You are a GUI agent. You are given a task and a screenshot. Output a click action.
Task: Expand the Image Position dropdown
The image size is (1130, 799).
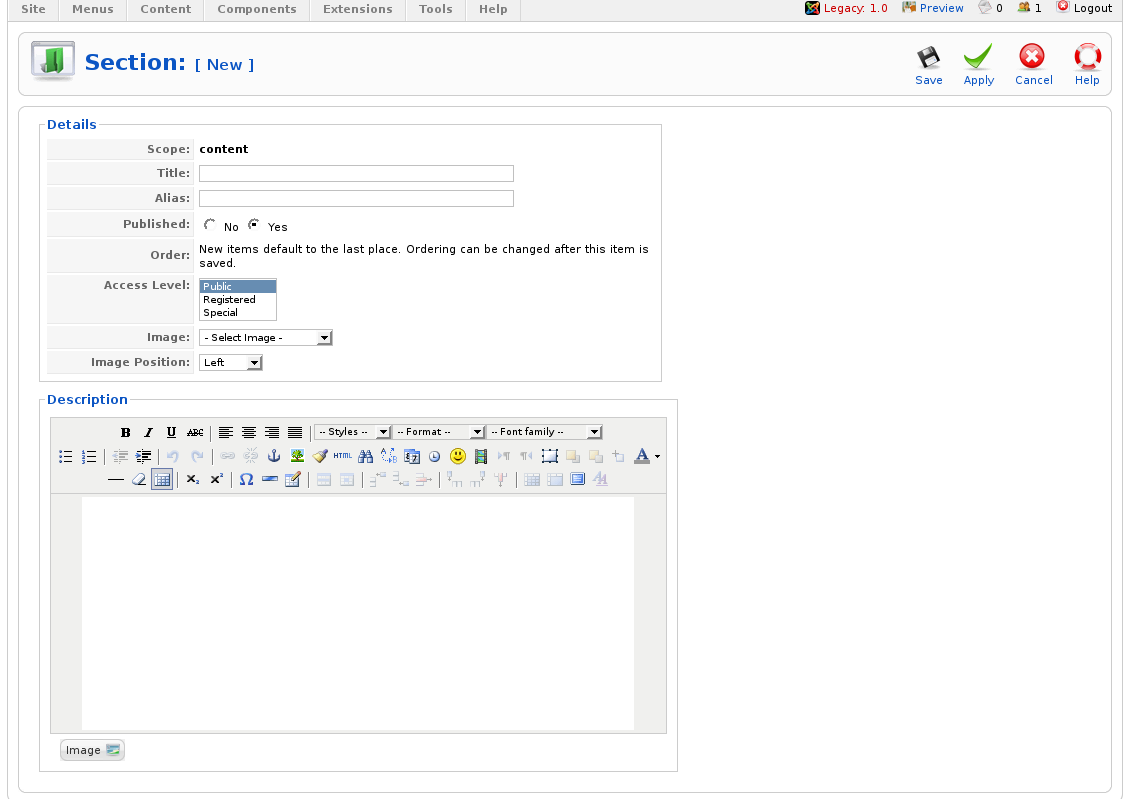[x=231, y=362]
